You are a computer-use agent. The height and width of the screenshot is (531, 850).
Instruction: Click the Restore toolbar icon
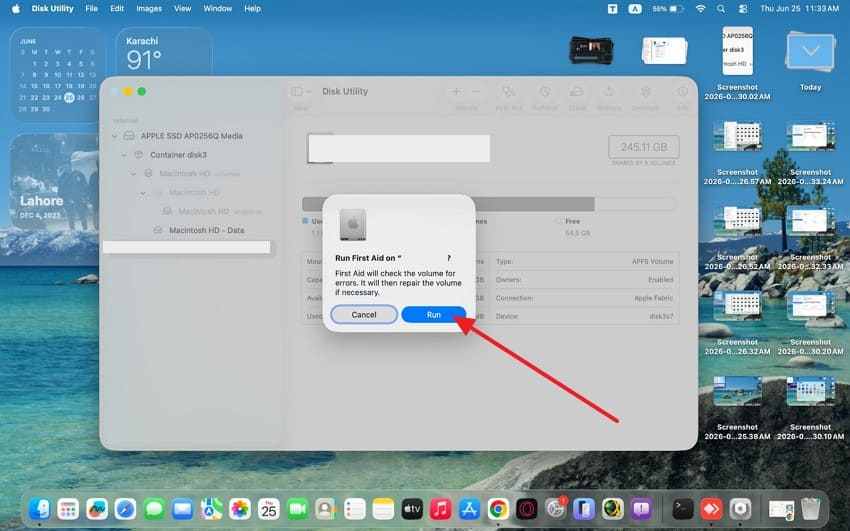609,92
